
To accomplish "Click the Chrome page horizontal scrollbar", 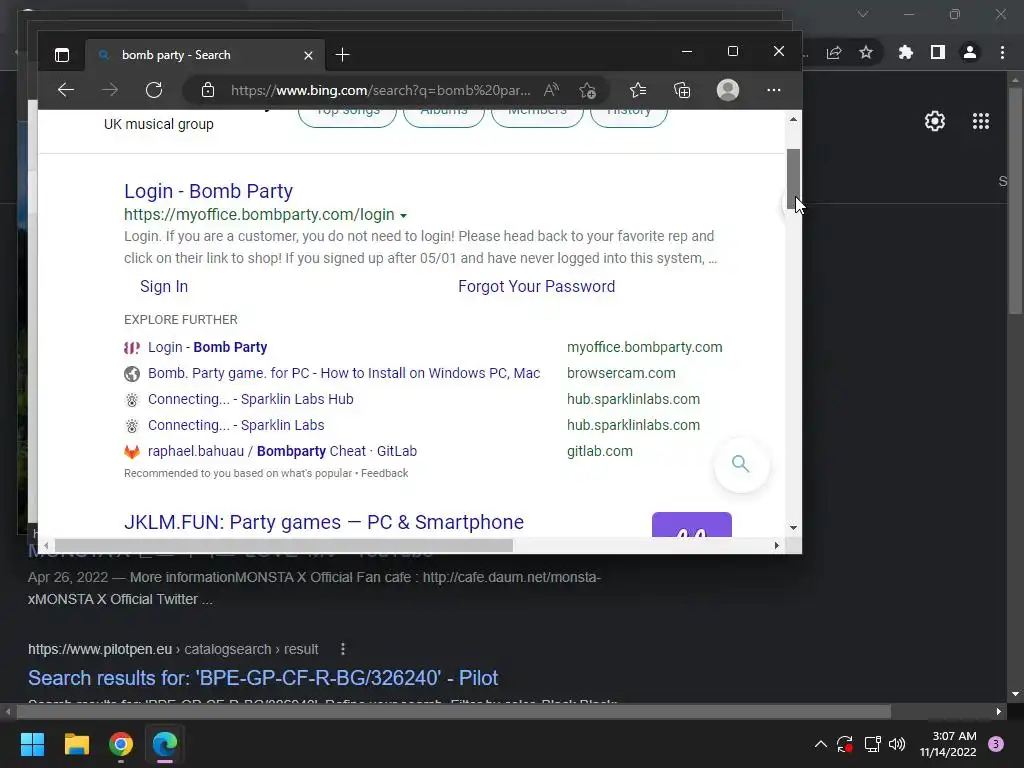I will coord(454,711).
